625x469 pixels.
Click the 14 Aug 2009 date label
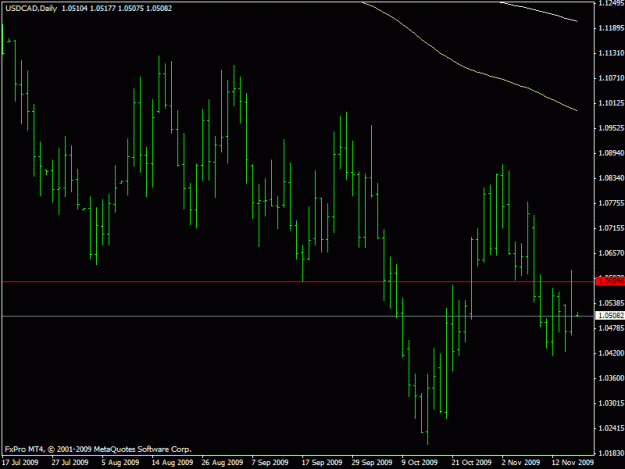(x=172, y=462)
